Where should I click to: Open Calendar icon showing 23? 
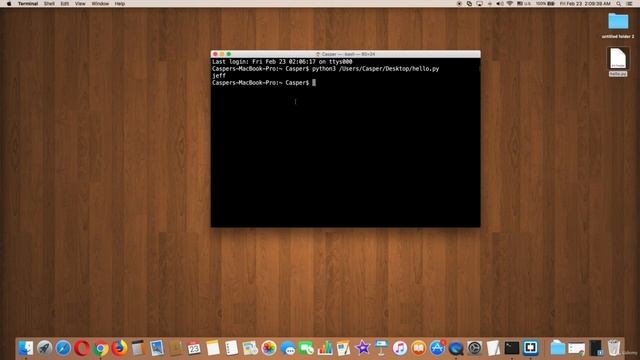click(194, 348)
